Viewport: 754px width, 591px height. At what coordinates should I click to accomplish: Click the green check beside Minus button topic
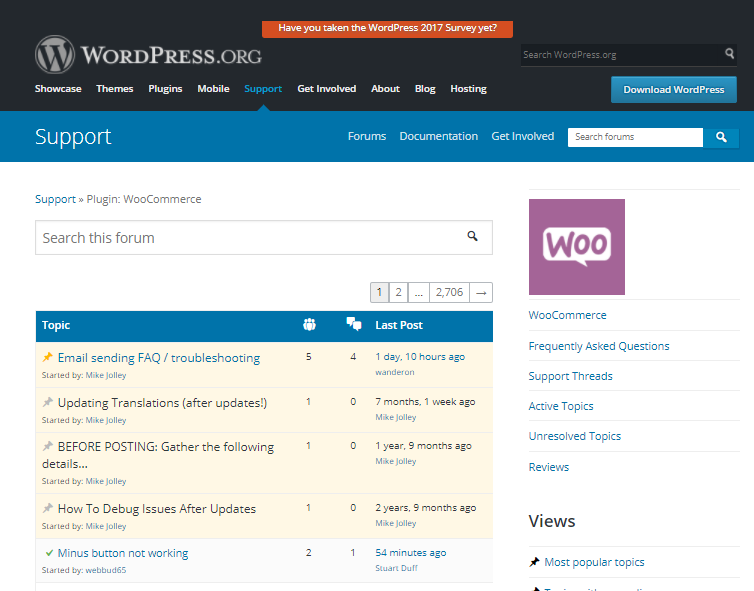(49, 553)
